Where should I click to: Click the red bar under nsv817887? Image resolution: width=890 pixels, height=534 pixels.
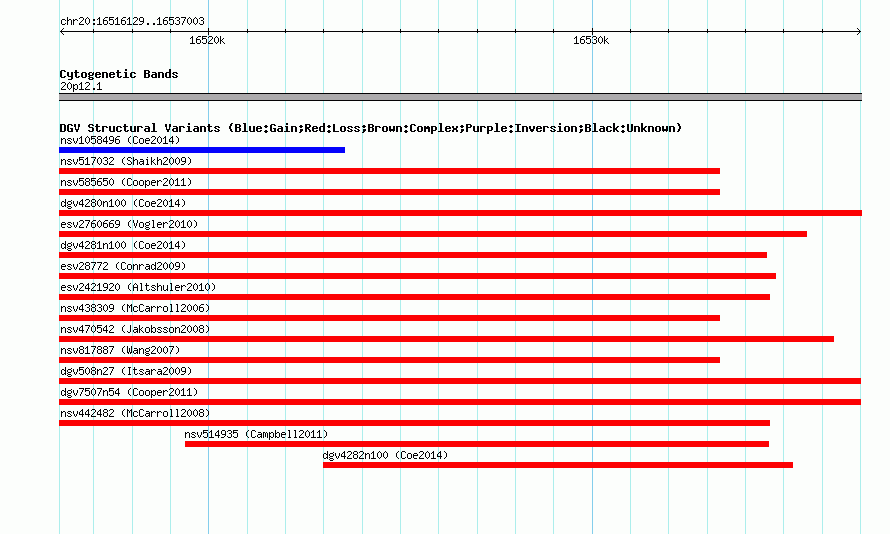389,360
